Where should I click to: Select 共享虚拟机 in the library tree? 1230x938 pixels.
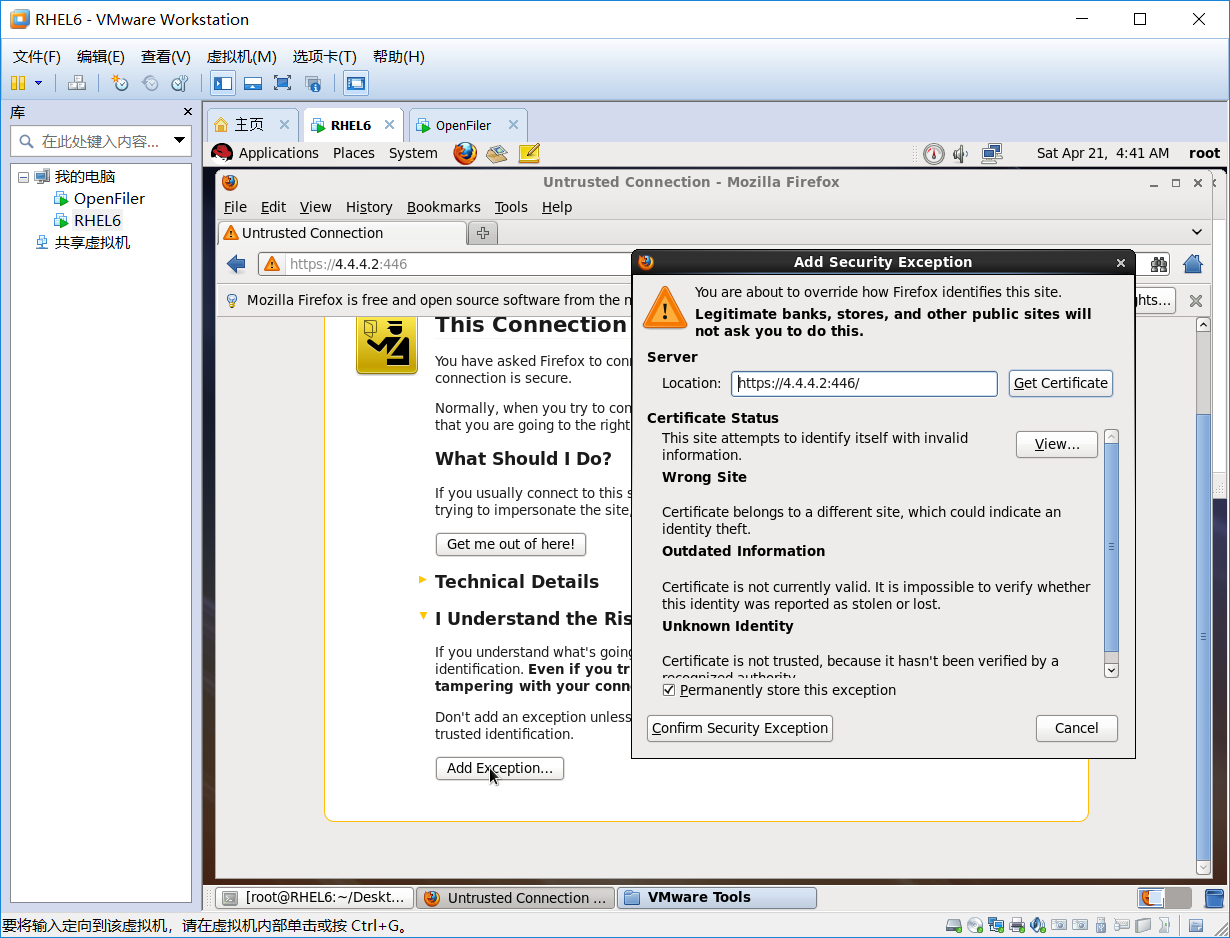pyautogui.click(x=92, y=242)
